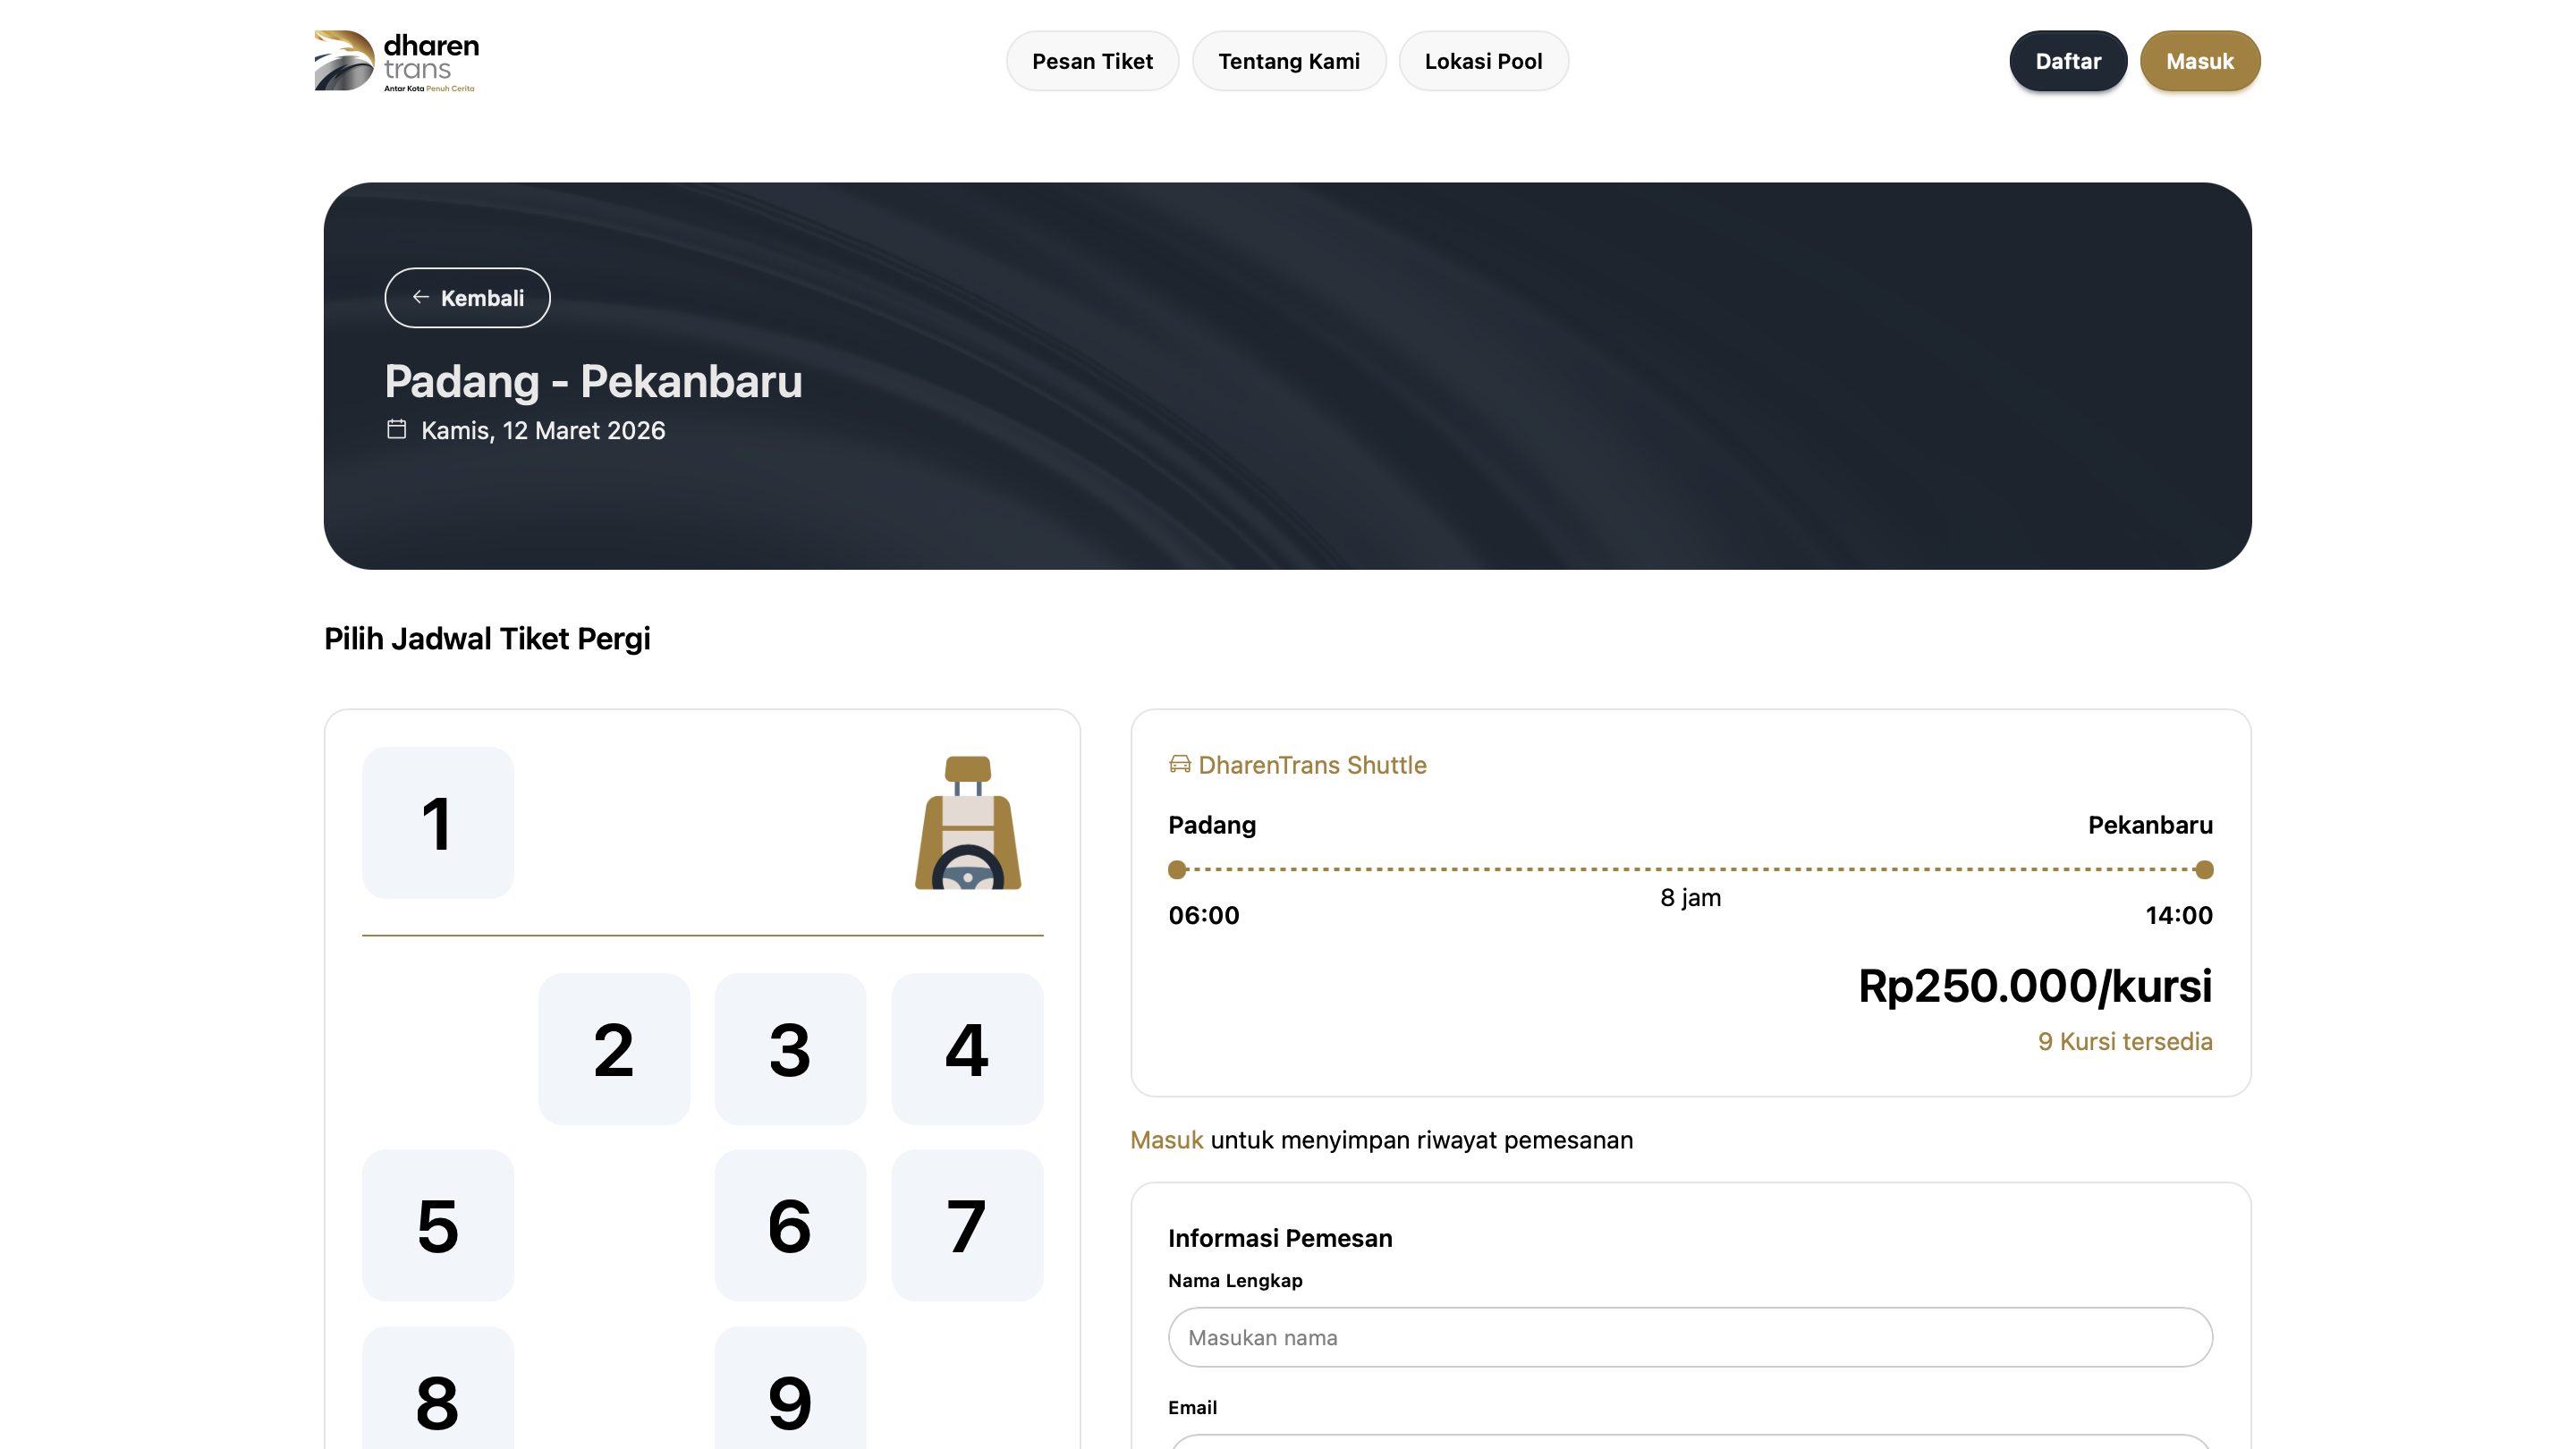Open the Pesan Tiket menu item
The image size is (2576, 1449).
(1092, 61)
